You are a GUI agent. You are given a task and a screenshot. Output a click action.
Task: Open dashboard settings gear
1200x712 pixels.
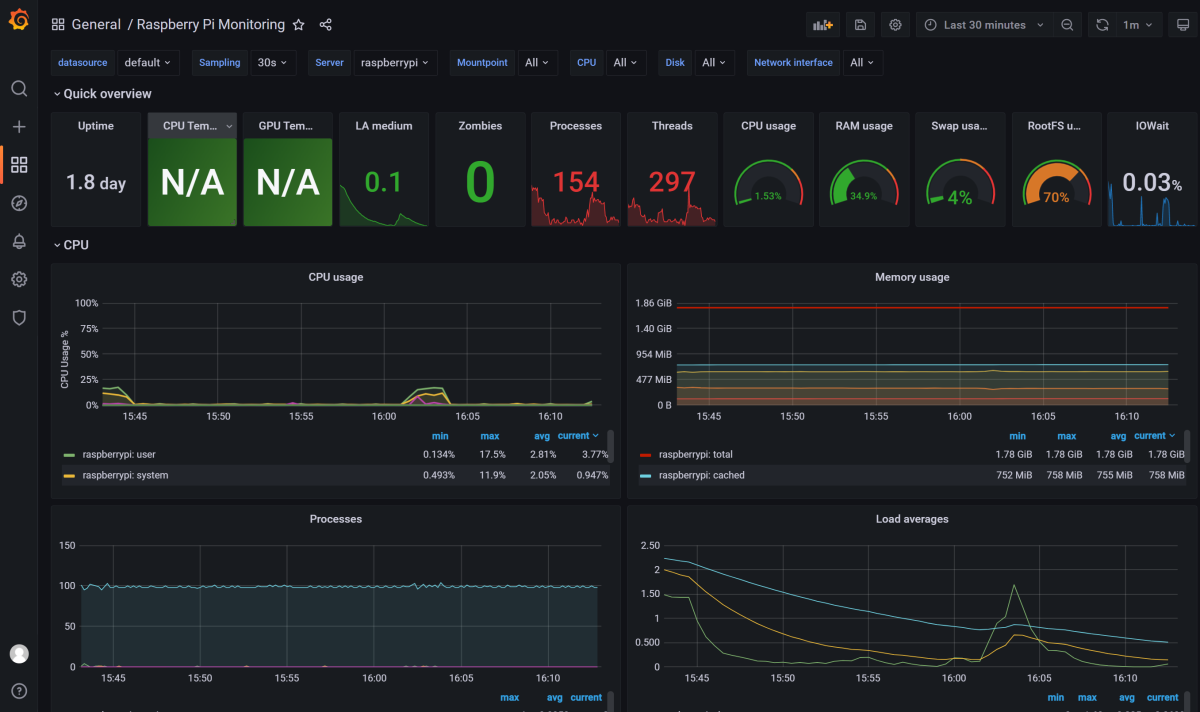(895, 24)
